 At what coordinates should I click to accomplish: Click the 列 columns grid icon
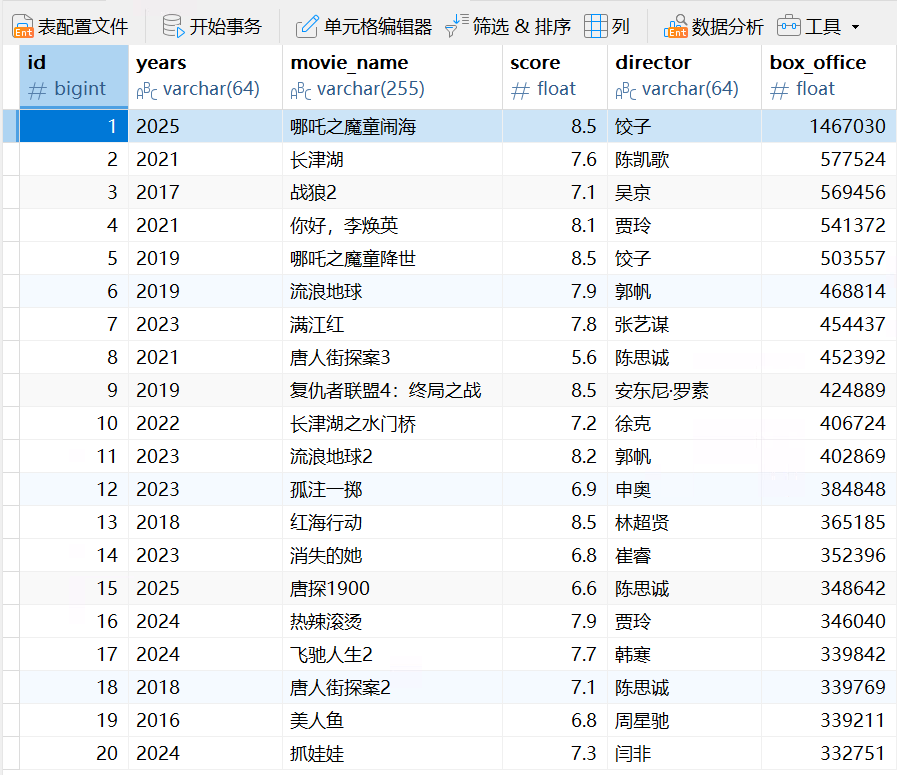(595, 26)
